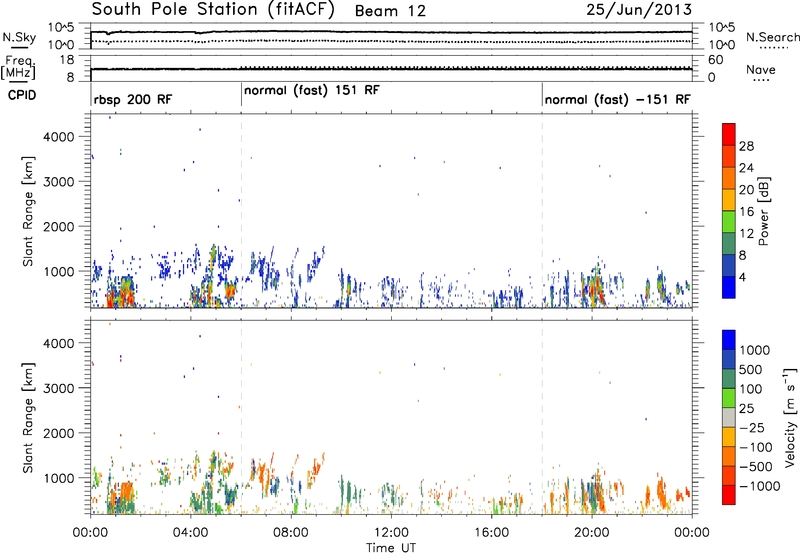Click the '4000' range tick in power panel

tap(59, 137)
